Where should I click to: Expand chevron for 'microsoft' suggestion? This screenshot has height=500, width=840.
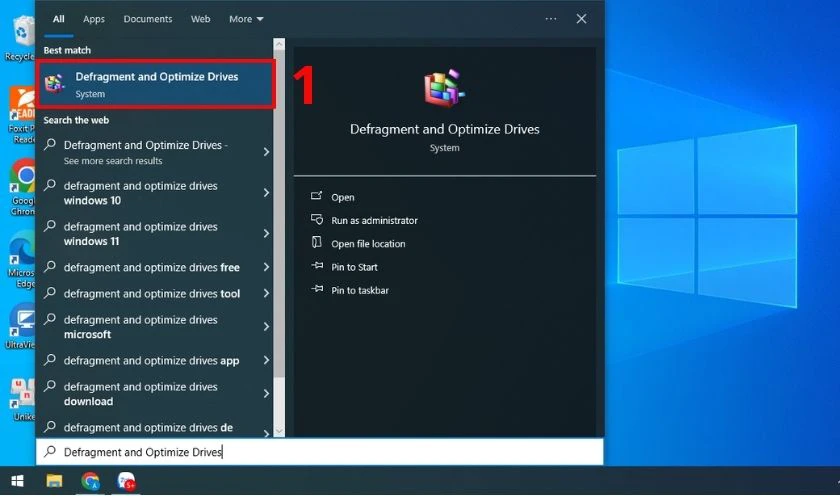click(x=266, y=327)
